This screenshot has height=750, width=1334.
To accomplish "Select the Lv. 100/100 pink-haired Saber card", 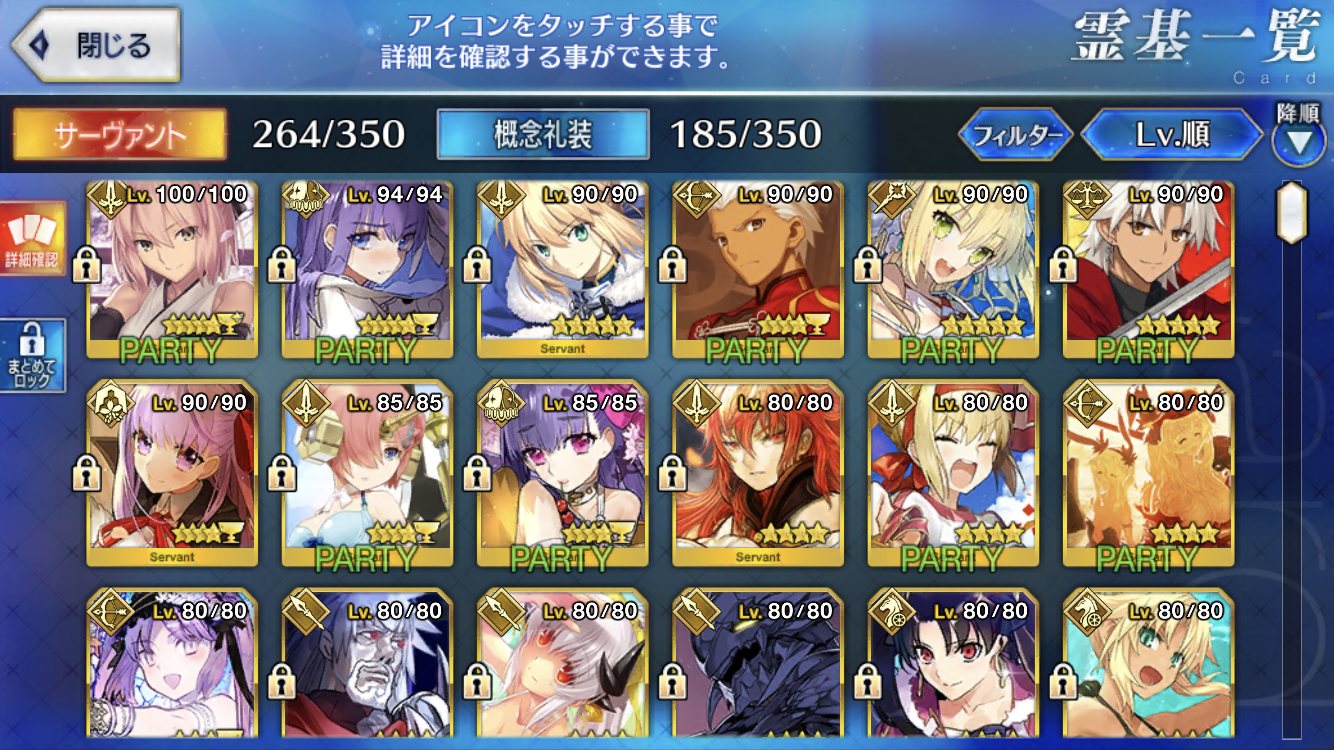I will [172, 270].
